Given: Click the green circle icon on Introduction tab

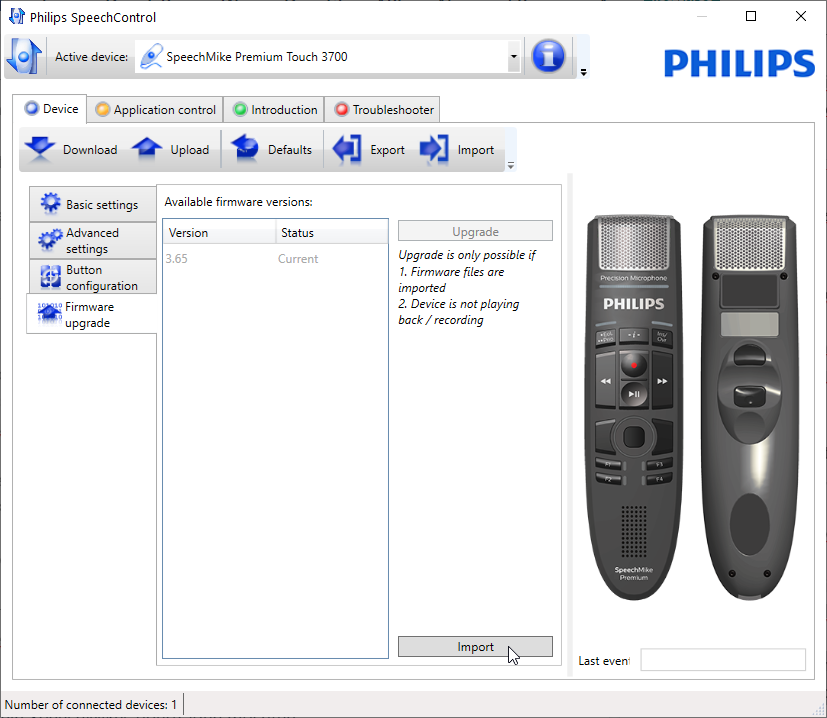Looking at the screenshot, I should pos(241,109).
